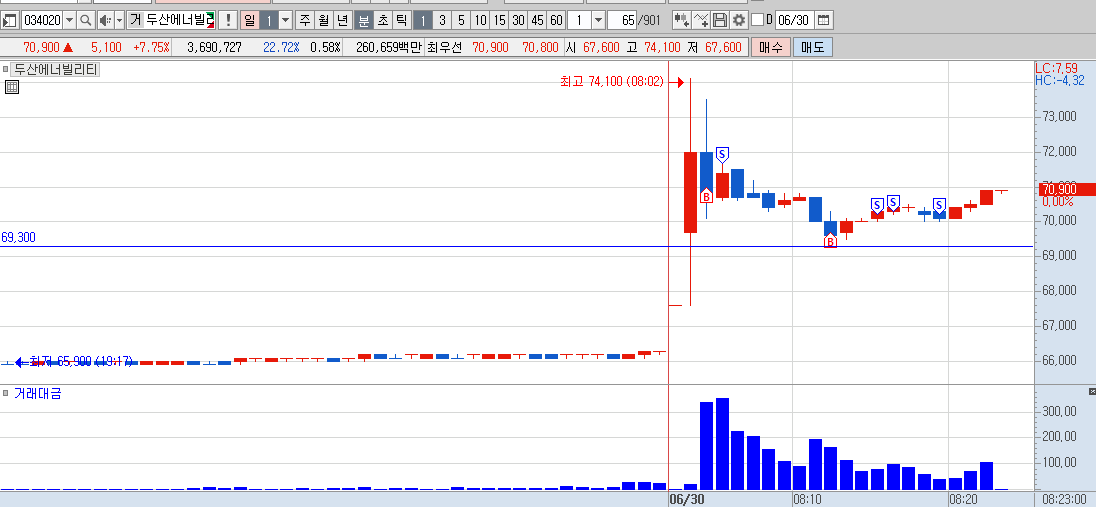Click the 거래대금 indicator label
The width and height of the screenshot is (1096, 507).
[x=38, y=394]
